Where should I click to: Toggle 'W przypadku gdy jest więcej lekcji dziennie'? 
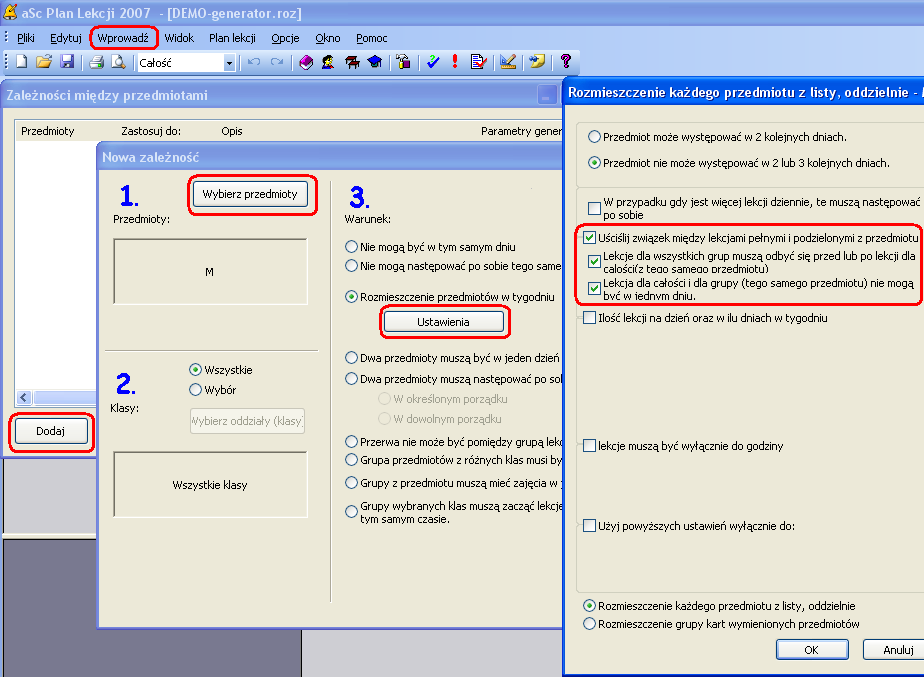click(x=594, y=209)
